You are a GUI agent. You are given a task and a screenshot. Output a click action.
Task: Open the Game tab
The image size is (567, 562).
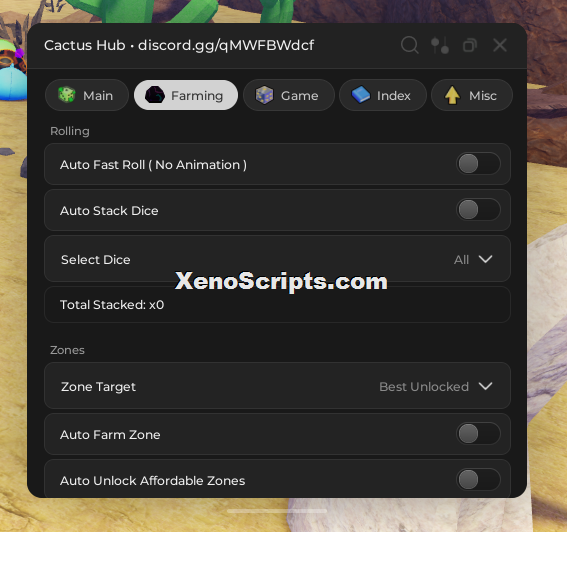pos(289,95)
